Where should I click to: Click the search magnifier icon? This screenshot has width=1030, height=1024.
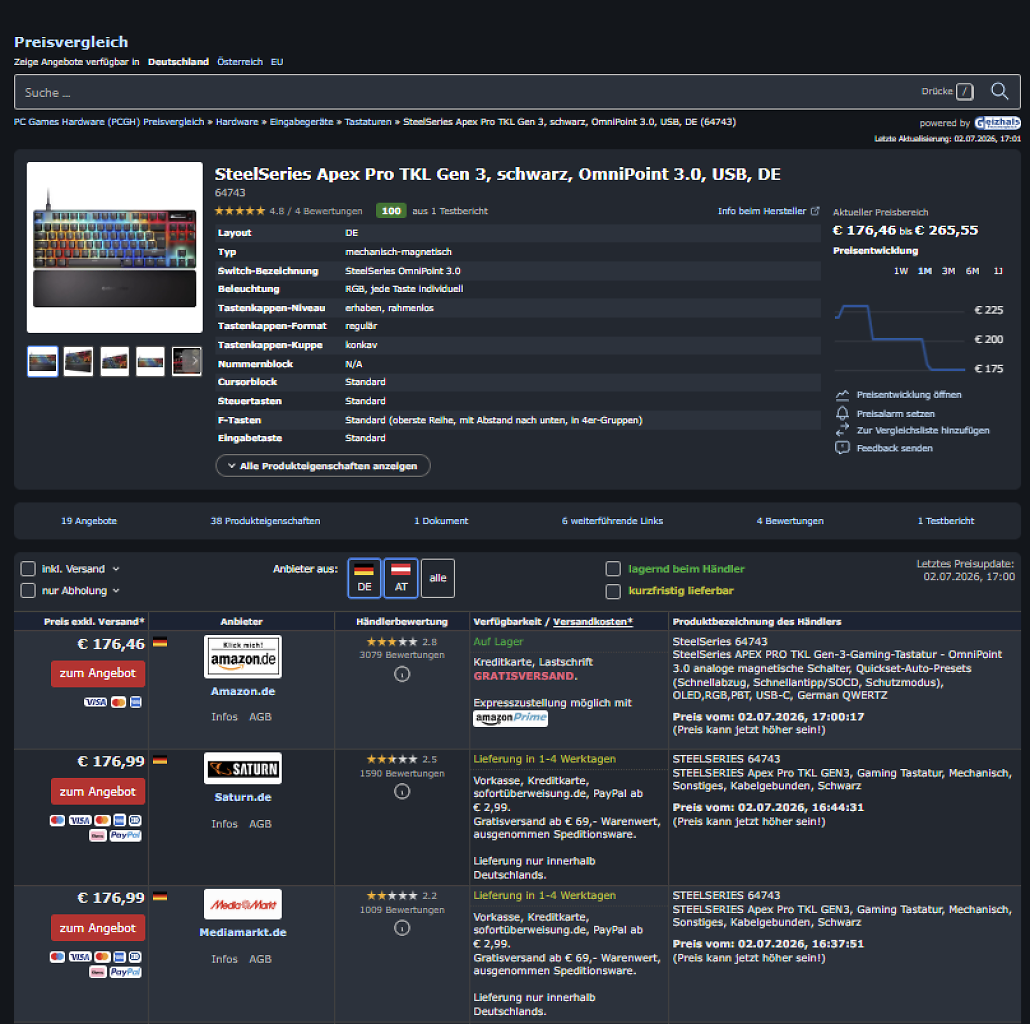click(x=999, y=91)
